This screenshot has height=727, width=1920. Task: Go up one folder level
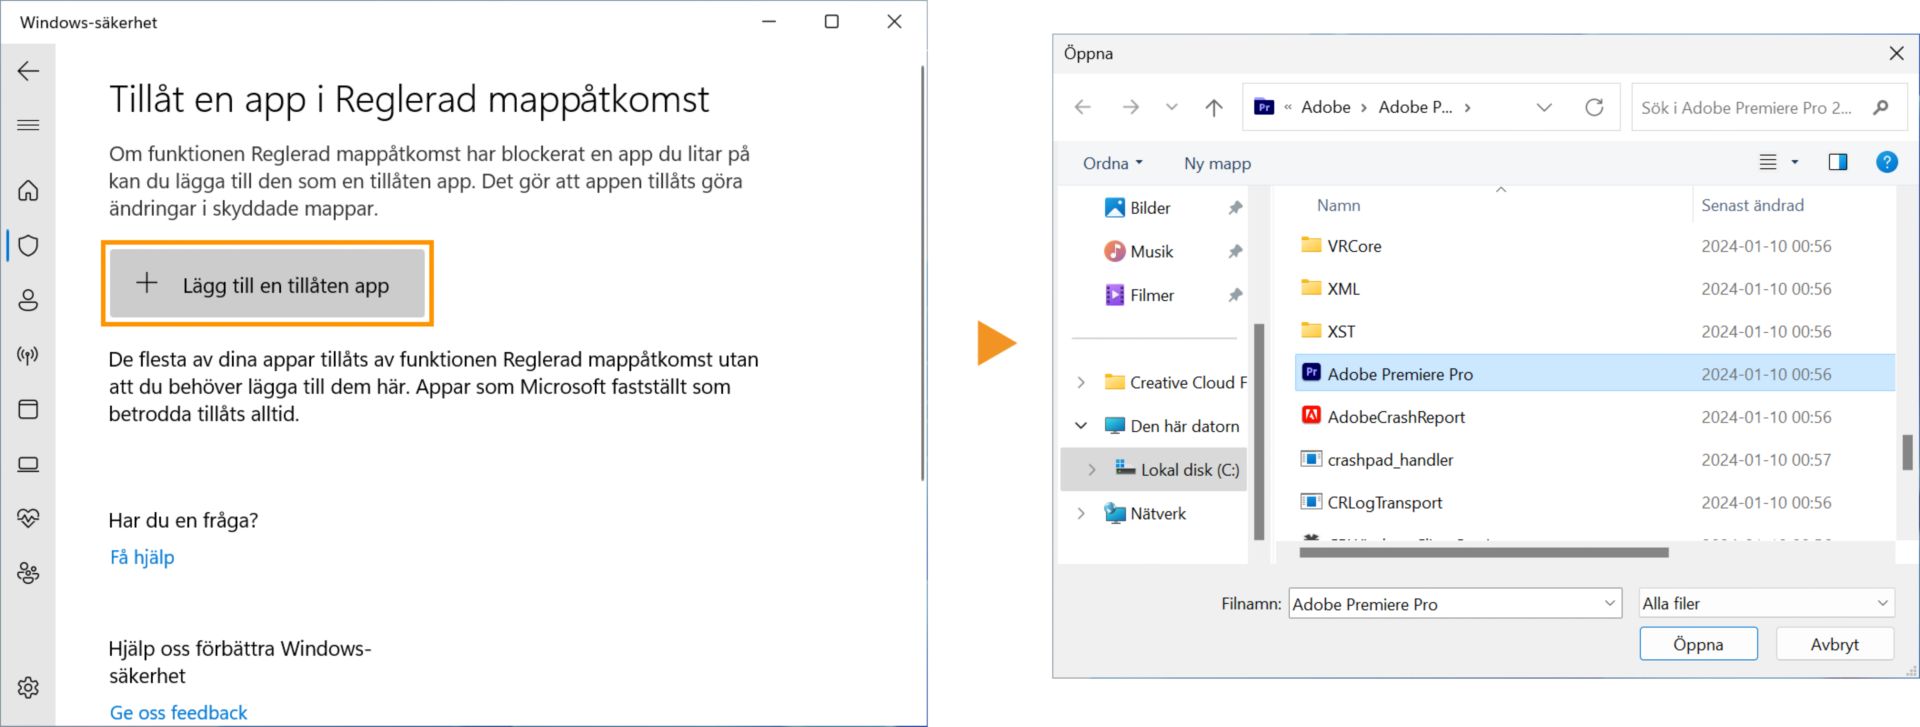click(1214, 107)
